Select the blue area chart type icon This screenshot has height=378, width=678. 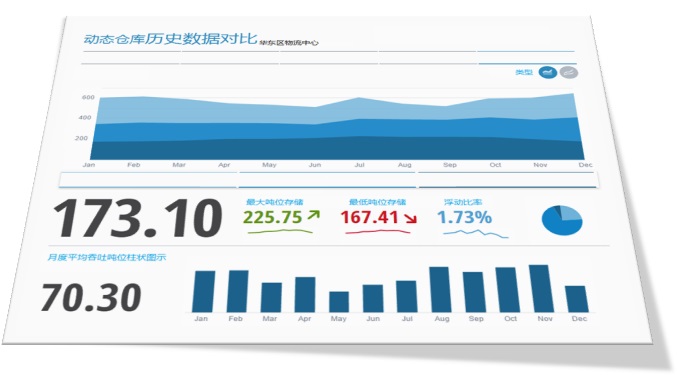pyautogui.click(x=547, y=72)
